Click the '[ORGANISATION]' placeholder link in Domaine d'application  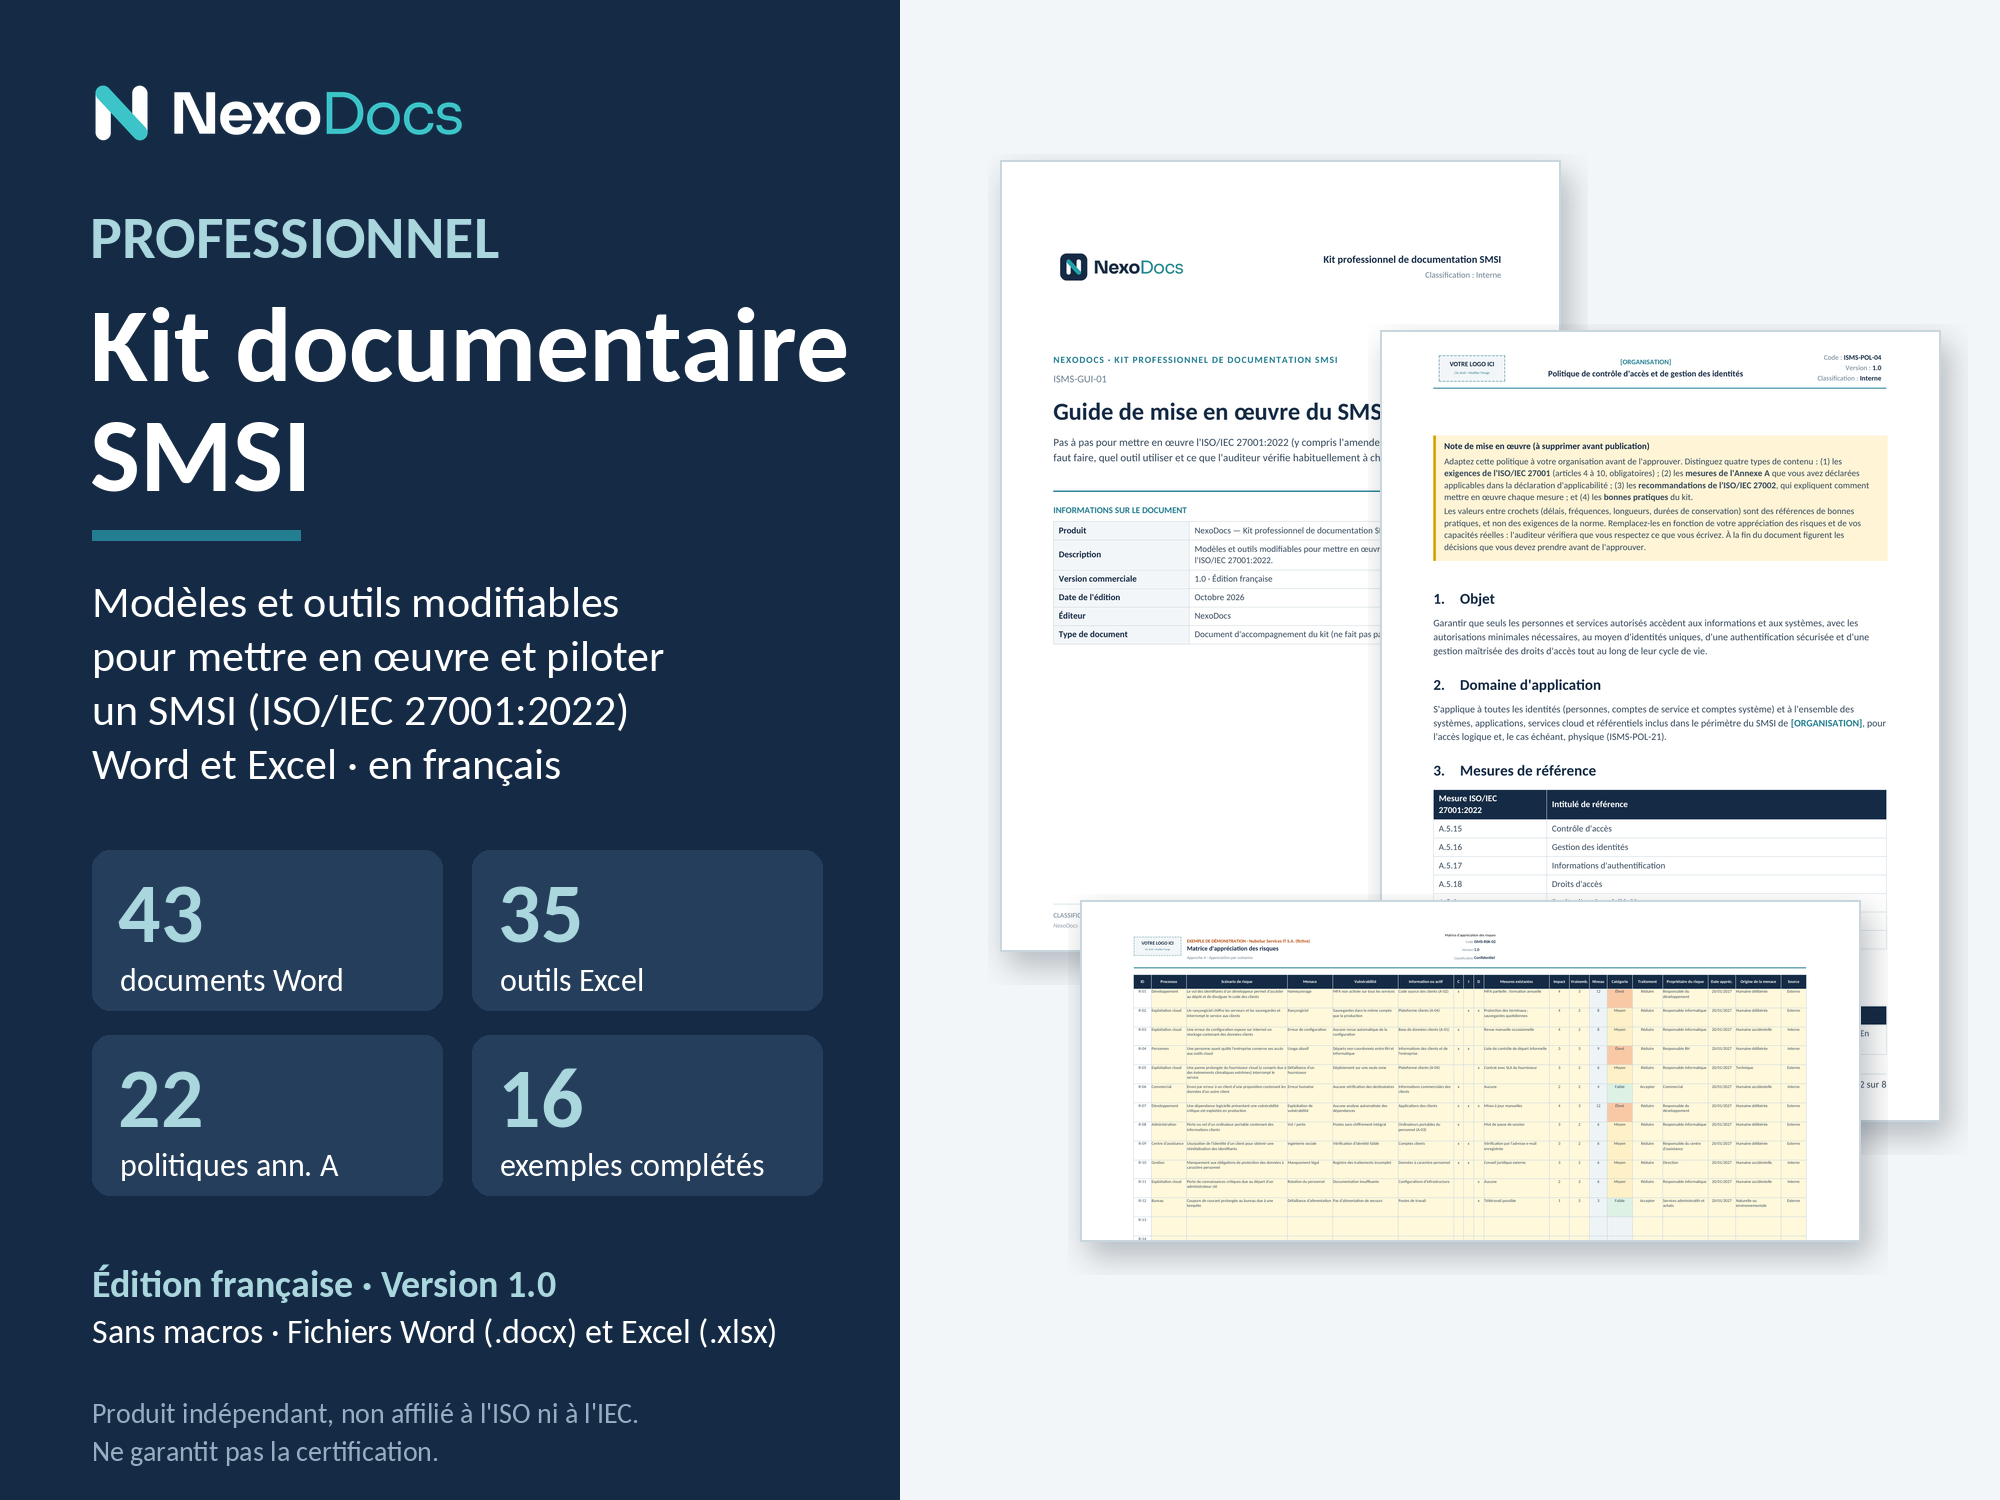[x=1826, y=723]
